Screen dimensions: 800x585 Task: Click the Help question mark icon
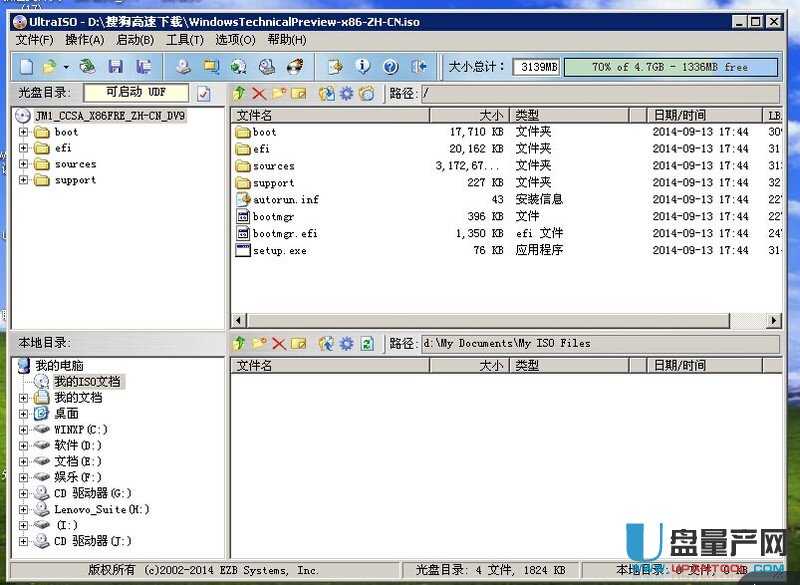390,67
